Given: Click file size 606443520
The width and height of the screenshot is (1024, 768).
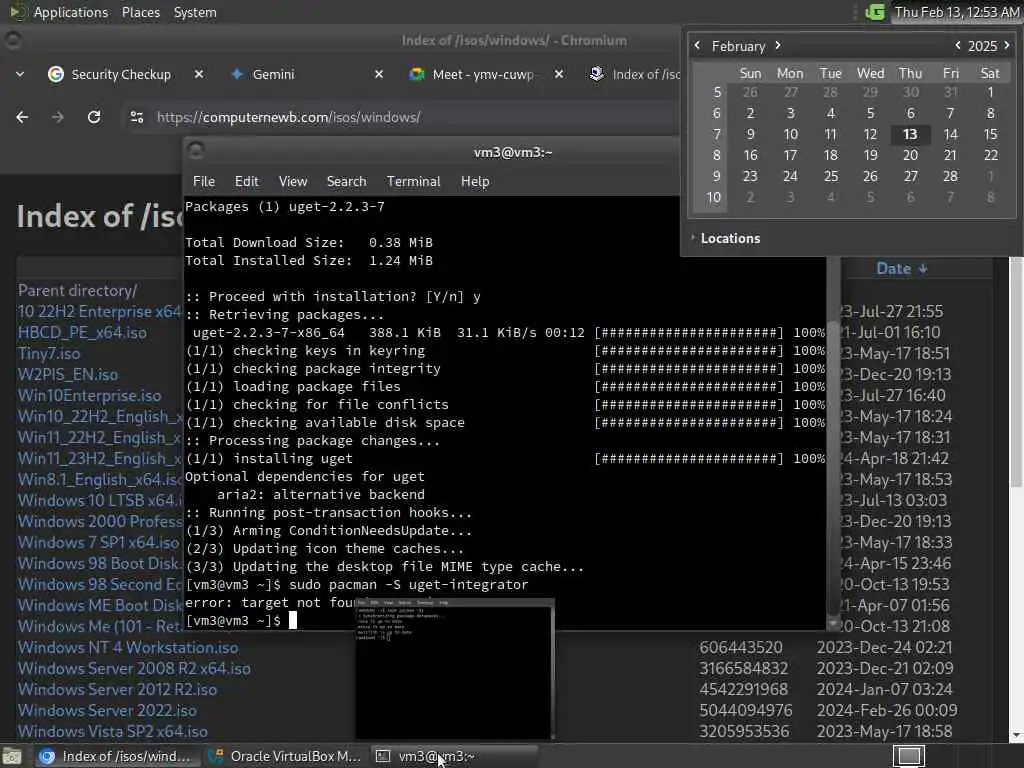Looking at the screenshot, I should click(x=741, y=647).
